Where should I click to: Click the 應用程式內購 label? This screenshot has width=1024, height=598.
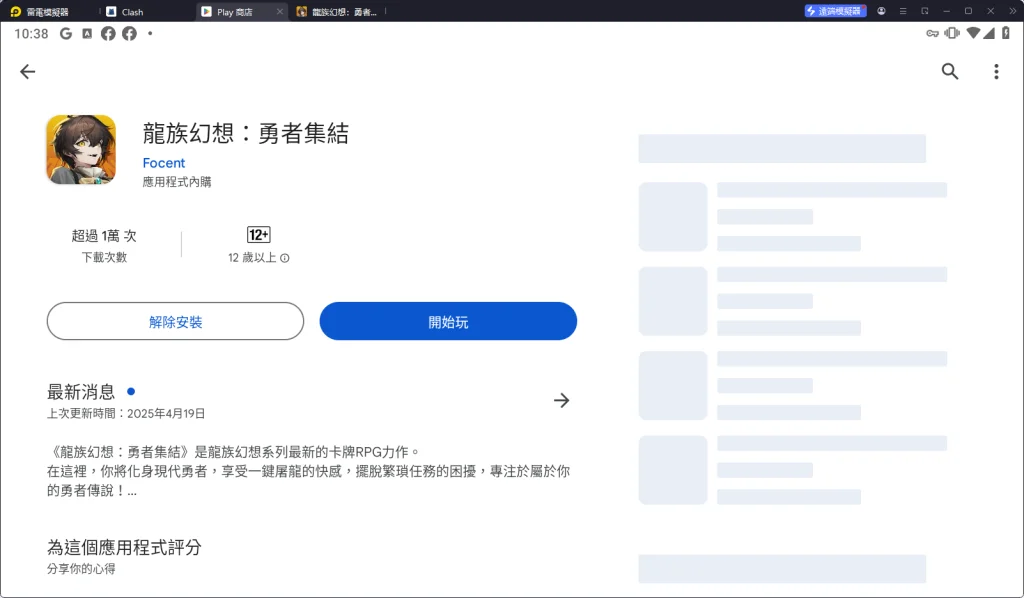tap(177, 181)
